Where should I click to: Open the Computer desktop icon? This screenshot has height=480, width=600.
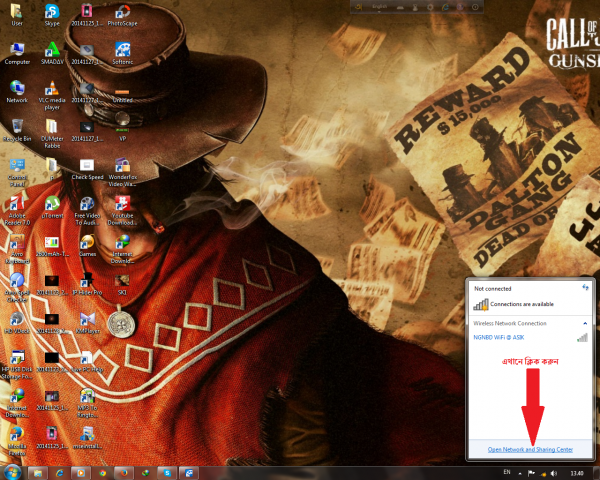(17, 53)
